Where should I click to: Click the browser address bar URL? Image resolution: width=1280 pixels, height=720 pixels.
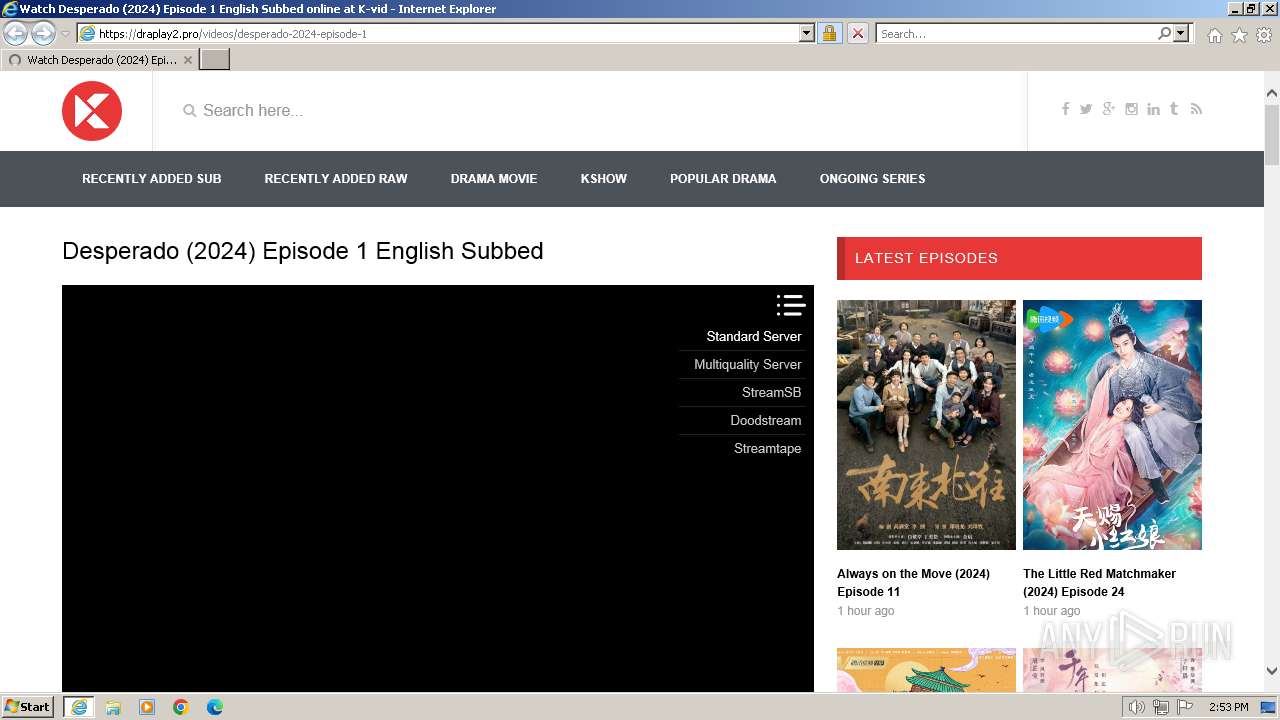click(448, 33)
